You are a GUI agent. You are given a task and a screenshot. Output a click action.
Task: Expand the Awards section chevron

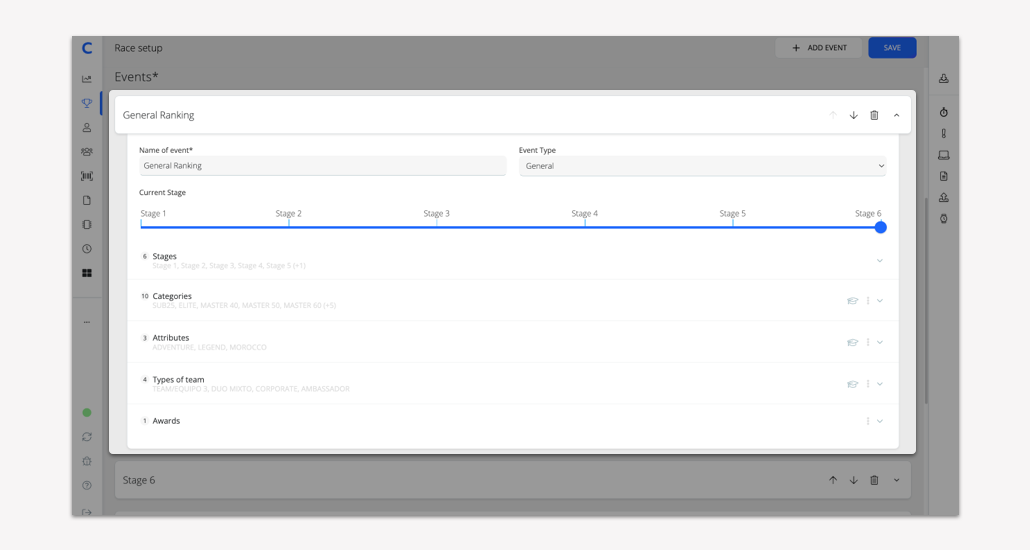click(880, 421)
